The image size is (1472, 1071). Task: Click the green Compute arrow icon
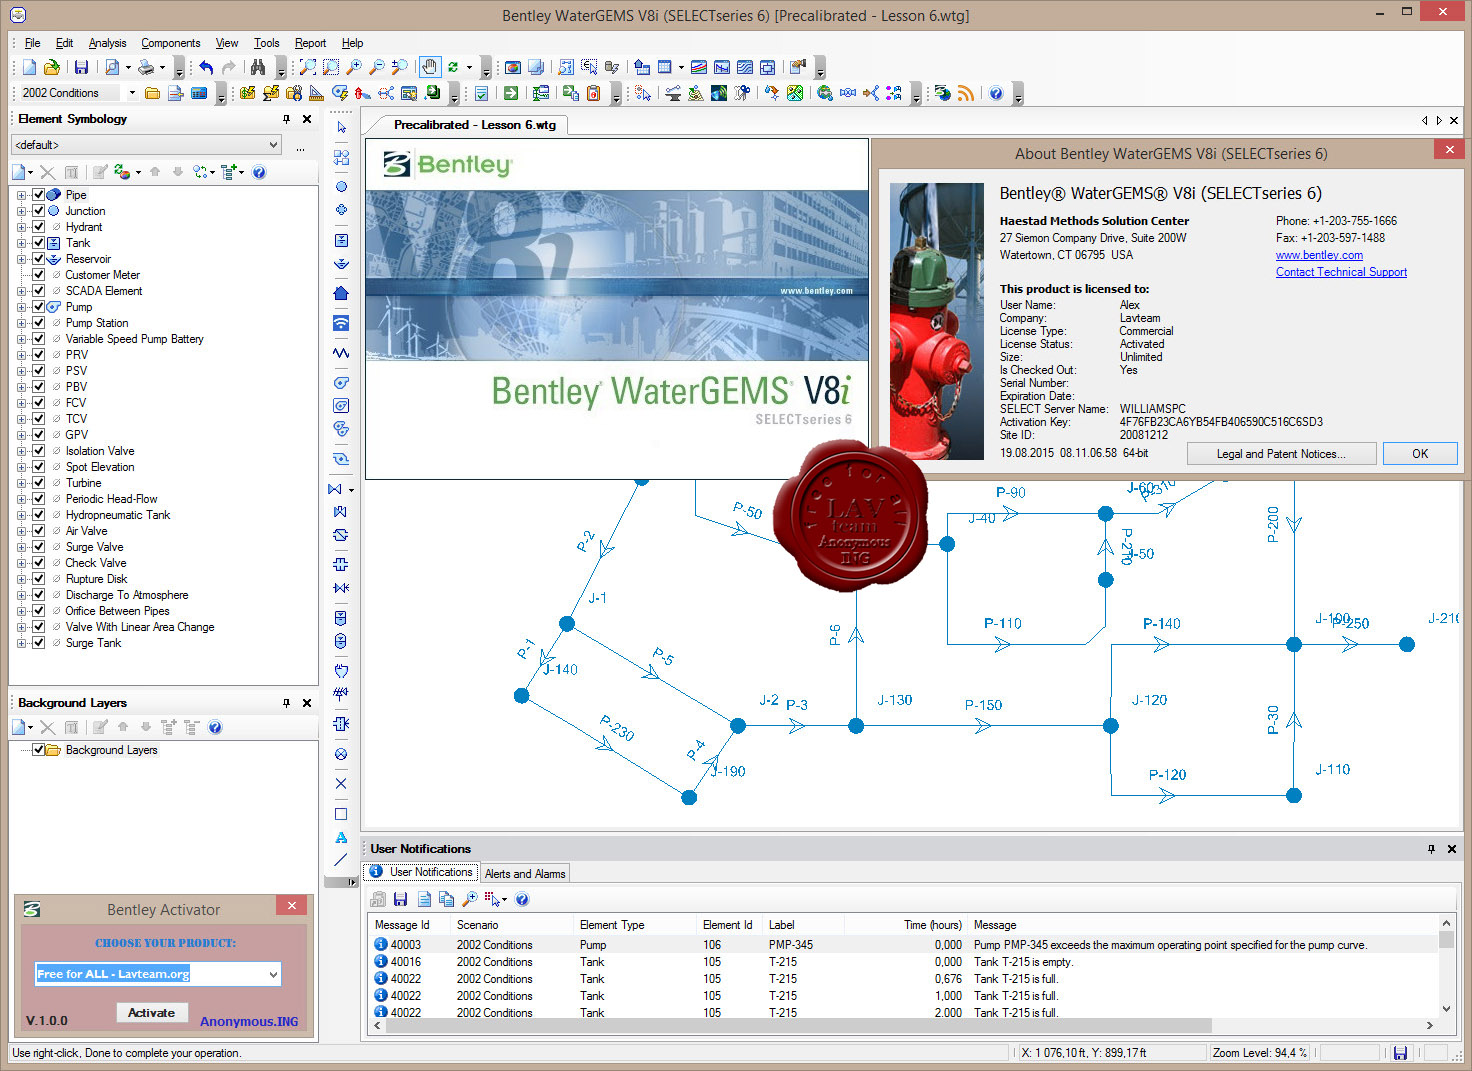511,93
